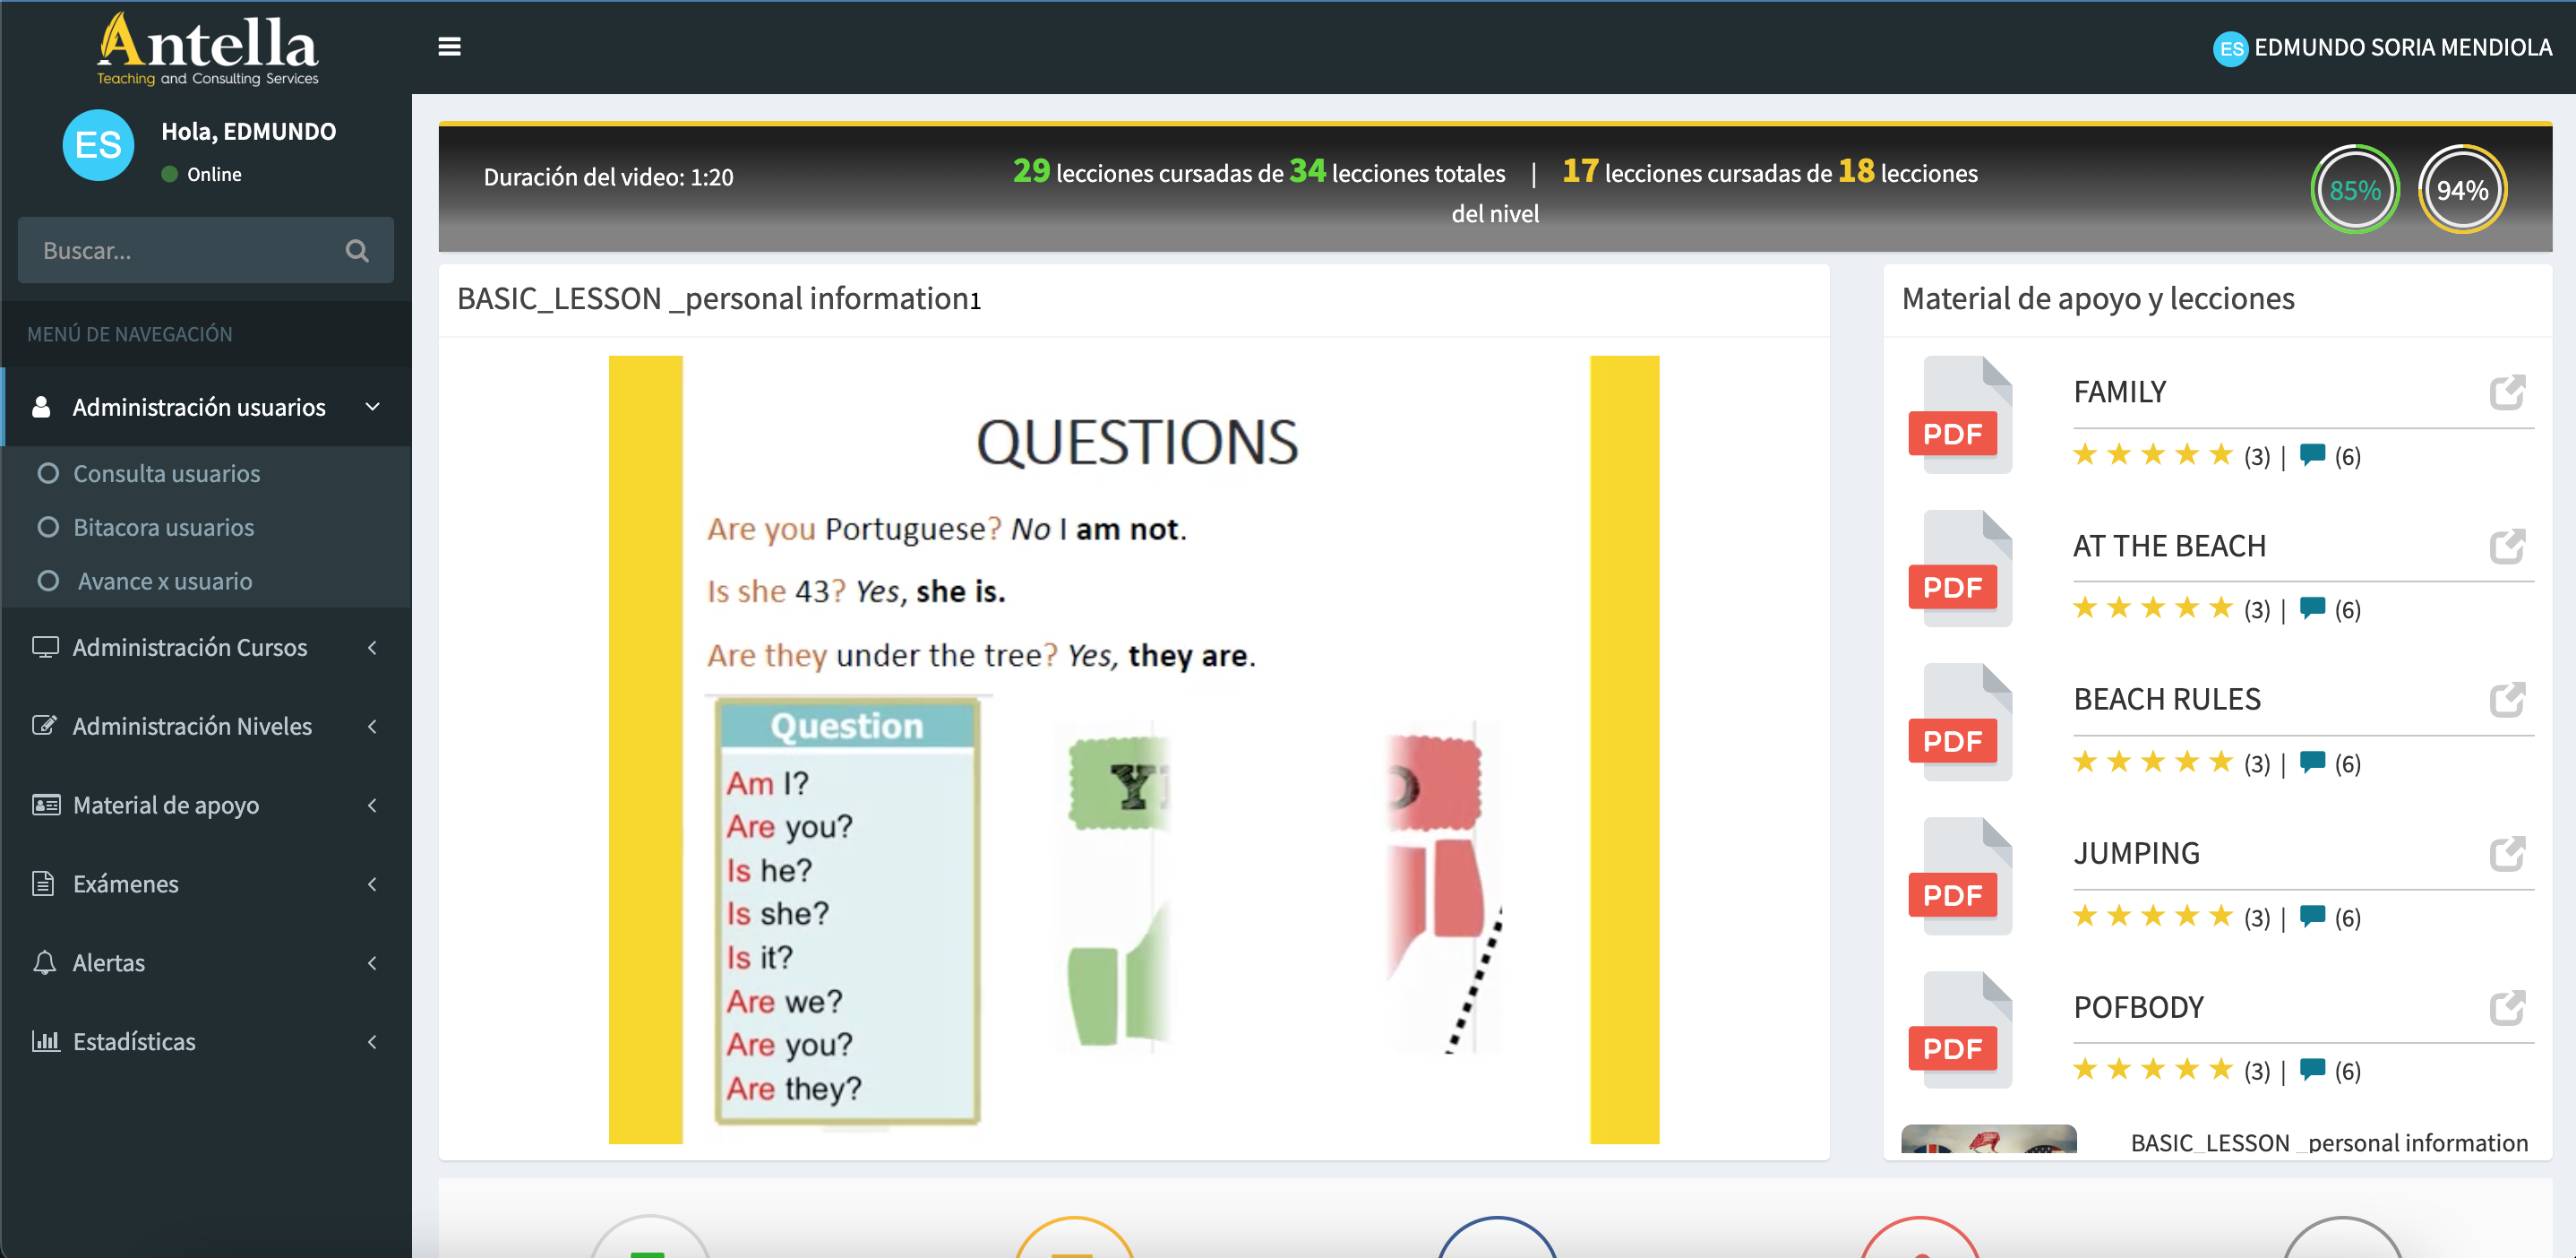Viewport: 2576px width, 1258px height.
Task: Click the Exámenes document icon
Action: 43,883
